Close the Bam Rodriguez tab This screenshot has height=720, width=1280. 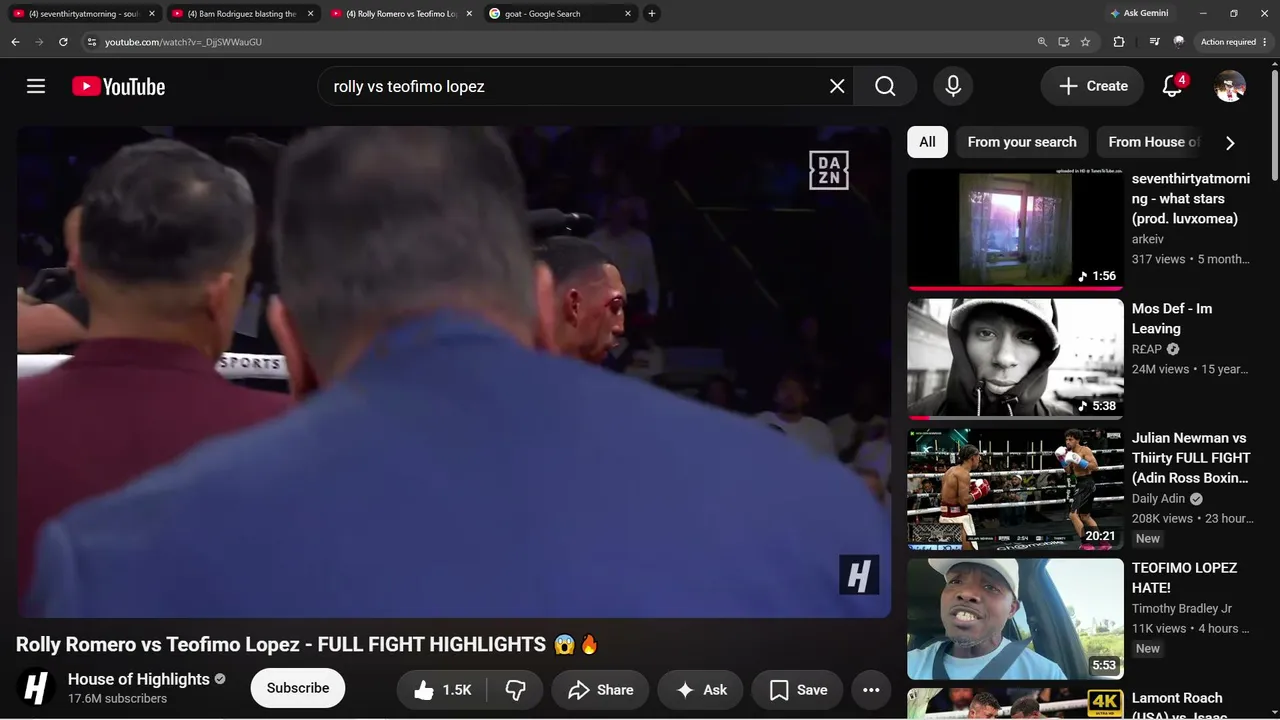[x=310, y=14]
